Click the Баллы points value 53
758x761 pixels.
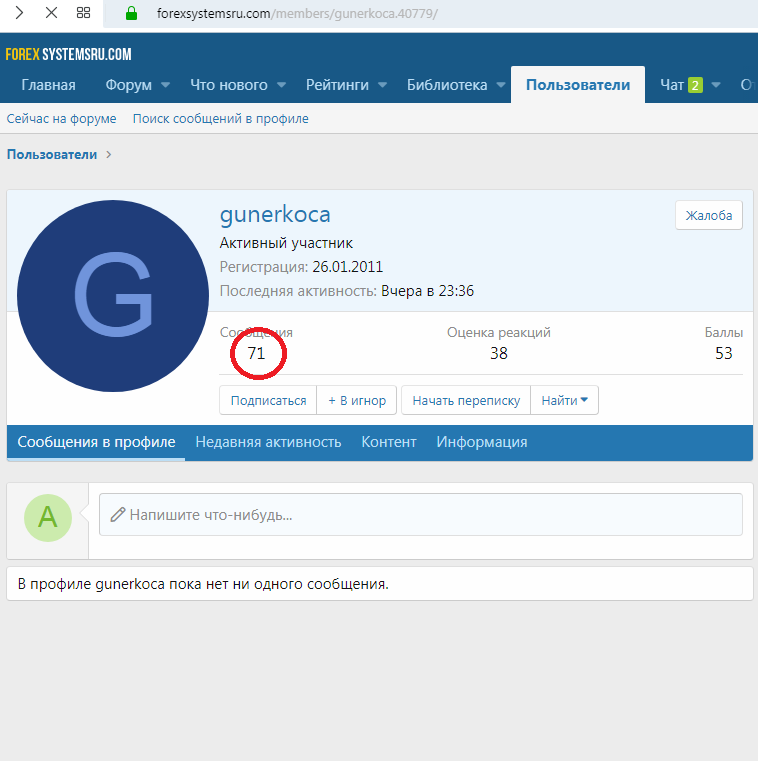pyautogui.click(x=724, y=353)
